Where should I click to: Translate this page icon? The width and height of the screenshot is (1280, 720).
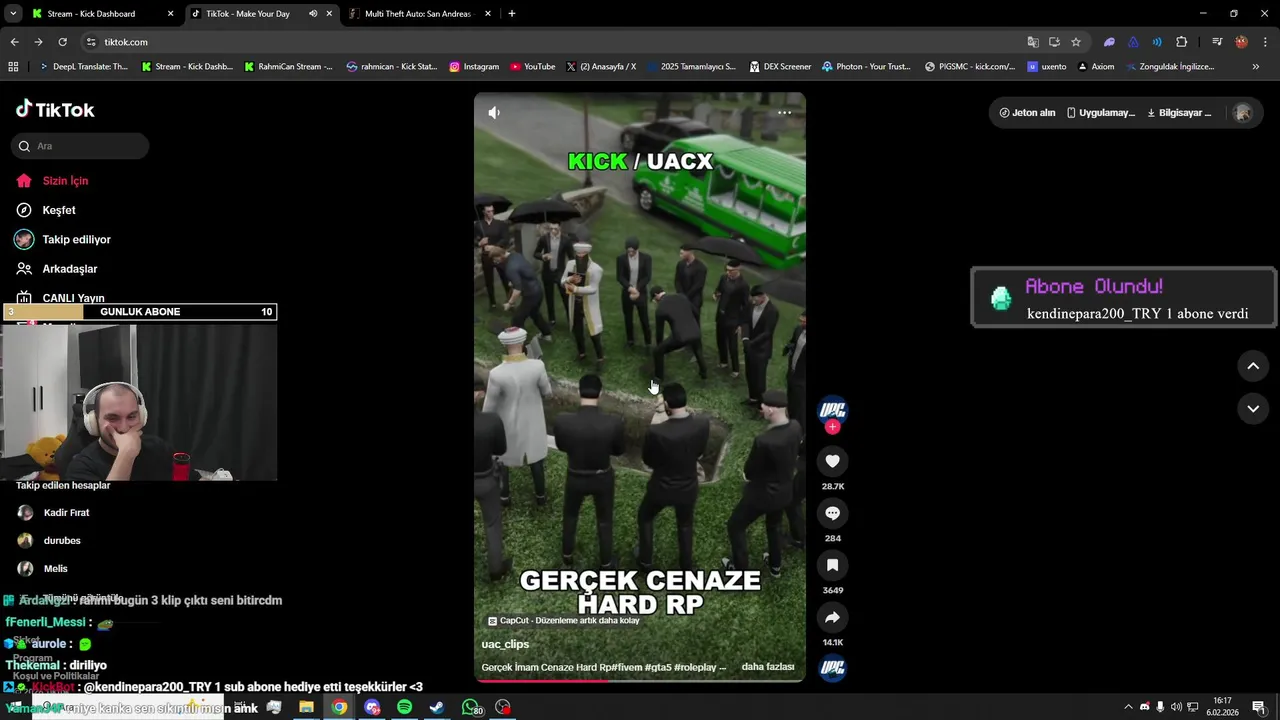(x=1033, y=42)
